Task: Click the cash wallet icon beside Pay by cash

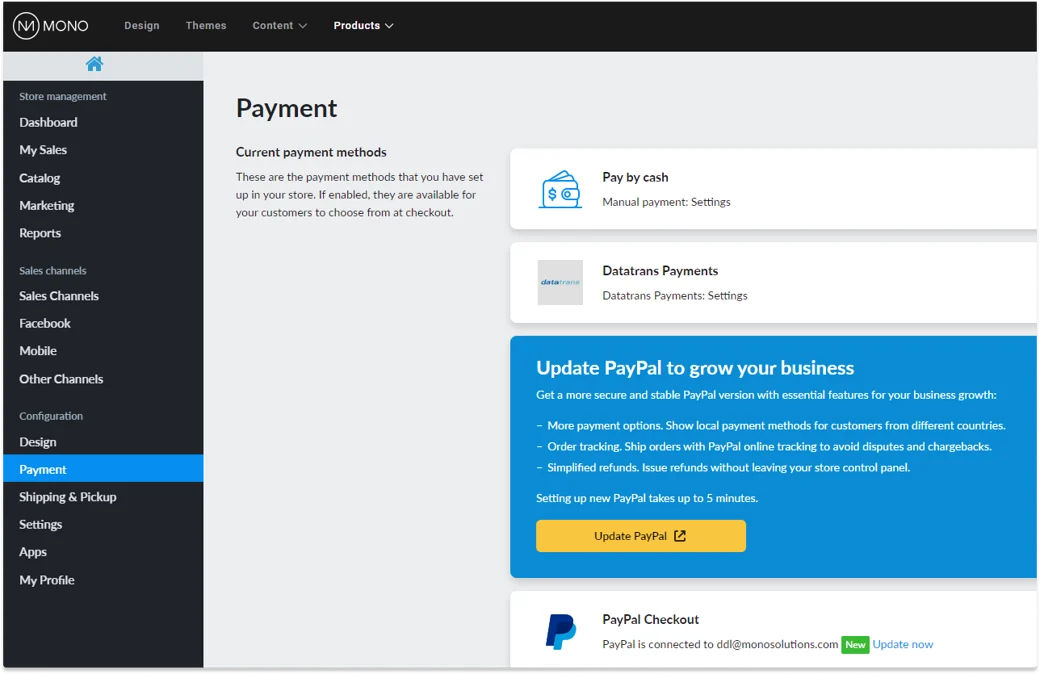Action: pyautogui.click(x=560, y=189)
